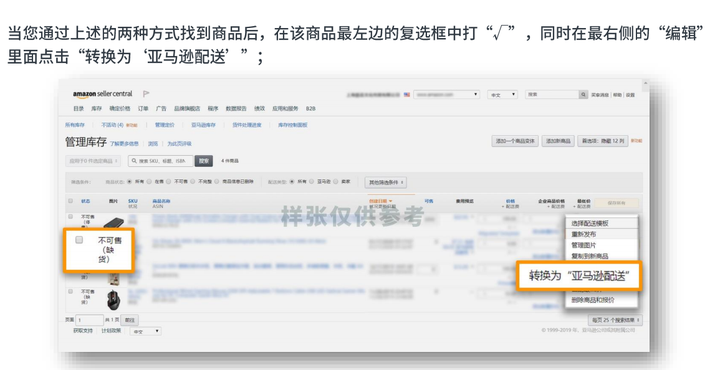This screenshot has height=370, width=720.
Task: Open the 目录 menu
Action: [79, 109]
